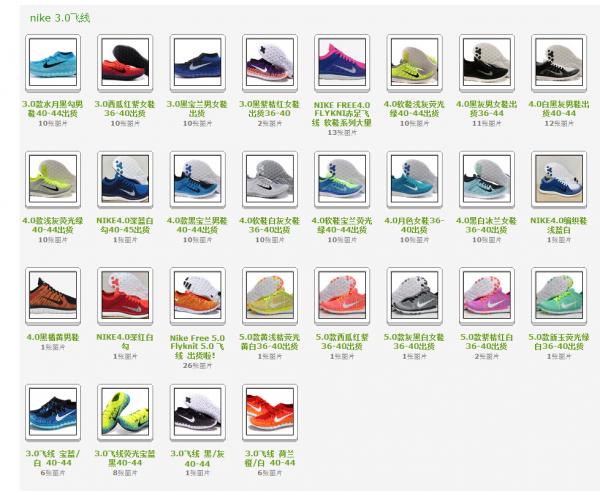Click the '3.0飞线 宝蓝/白 40-44' title link
The height and width of the screenshot is (493, 600).
click(53, 458)
